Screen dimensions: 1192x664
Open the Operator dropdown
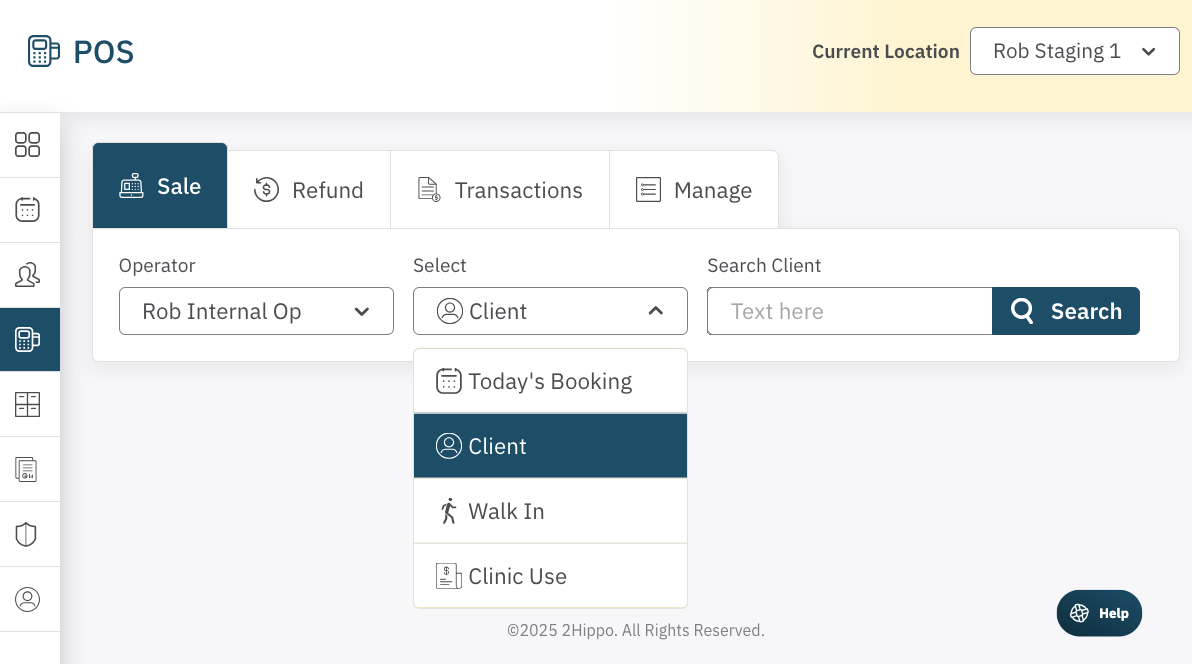256,311
